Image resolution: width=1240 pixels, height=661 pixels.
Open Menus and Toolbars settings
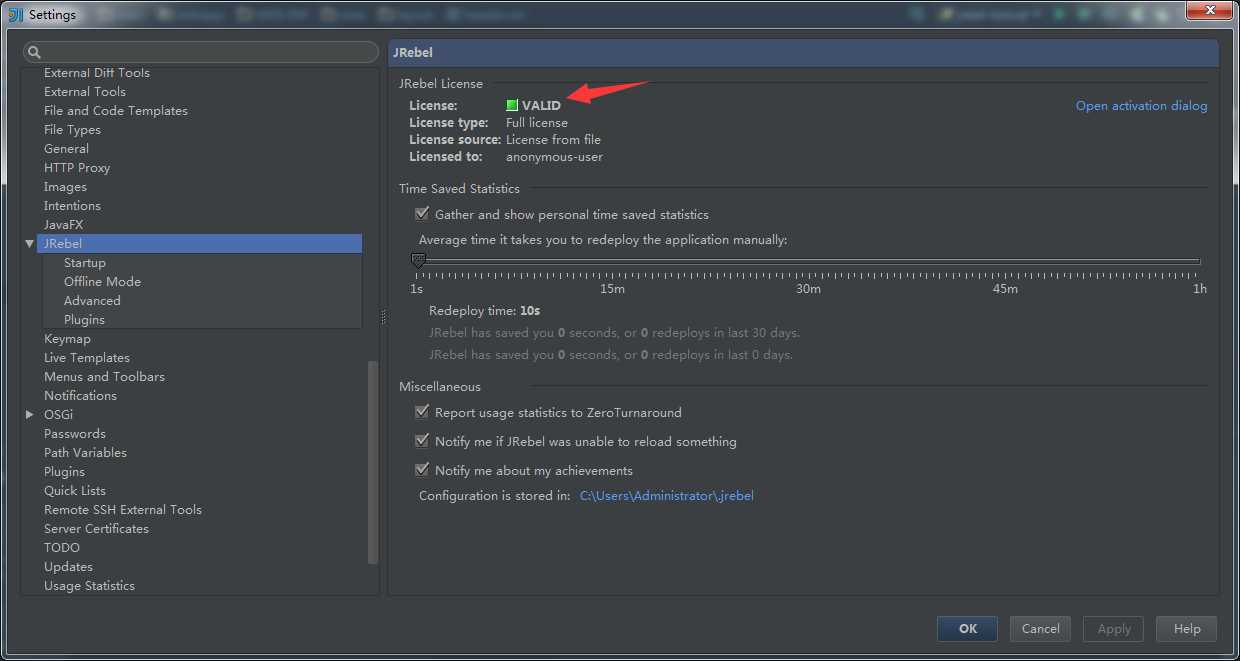[104, 376]
